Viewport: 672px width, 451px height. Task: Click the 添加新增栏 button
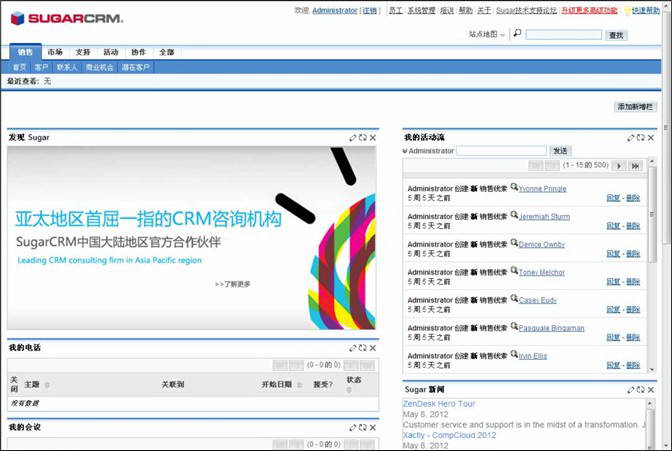pyautogui.click(x=636, y=106)
